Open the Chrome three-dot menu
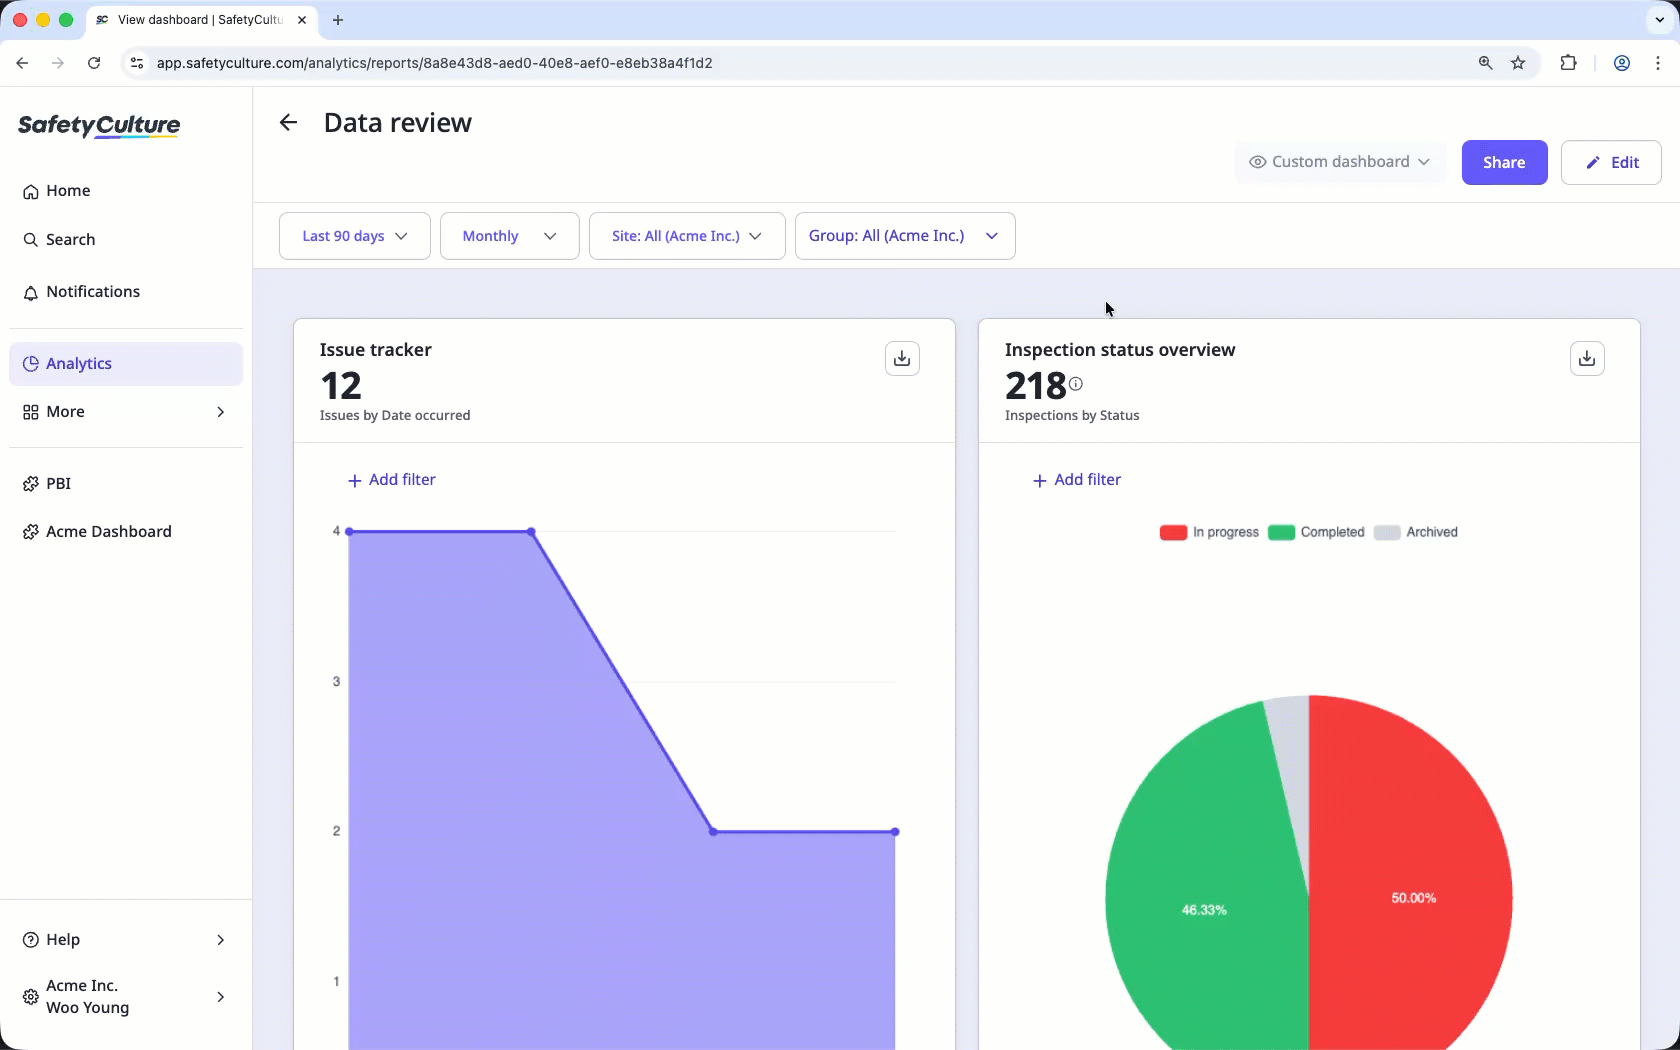1680x1050 pixels. pyautogui.click(x=1658, y=63)
